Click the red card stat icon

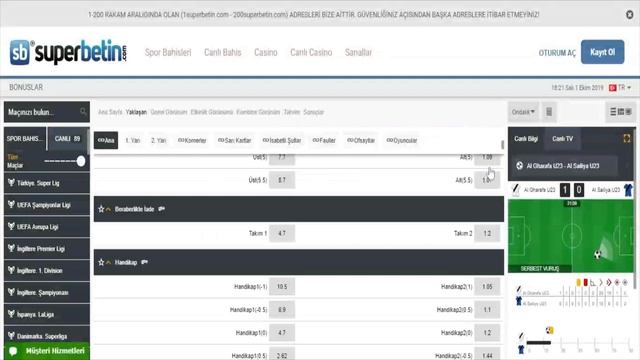(x=586, y=282)
